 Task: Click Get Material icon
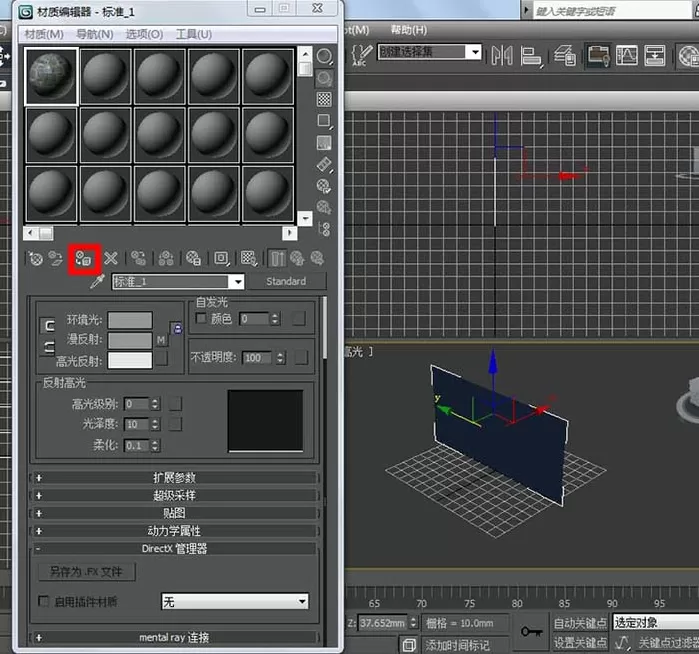(36, 259)
